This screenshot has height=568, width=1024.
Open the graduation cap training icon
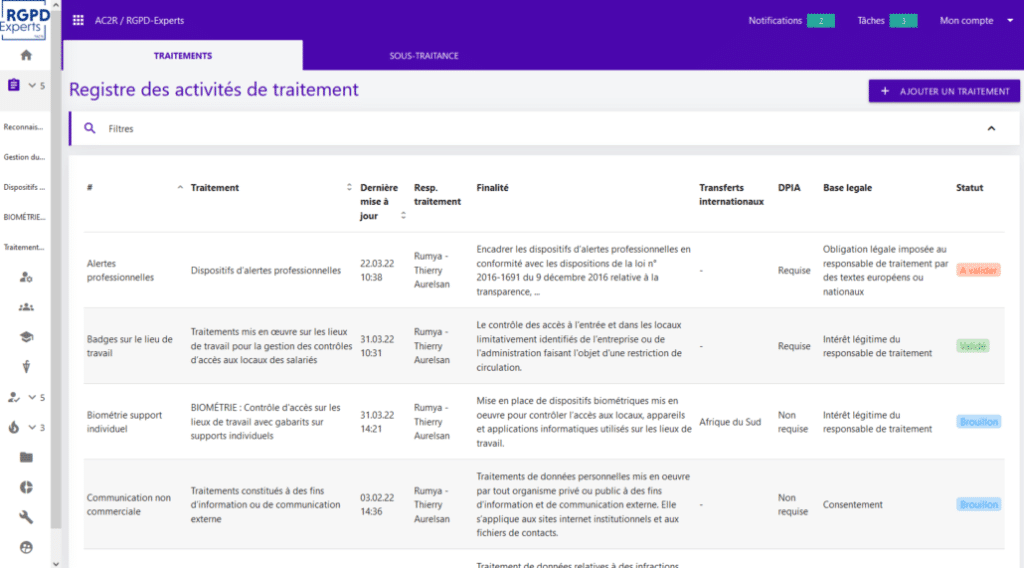(x=26, y=337)
